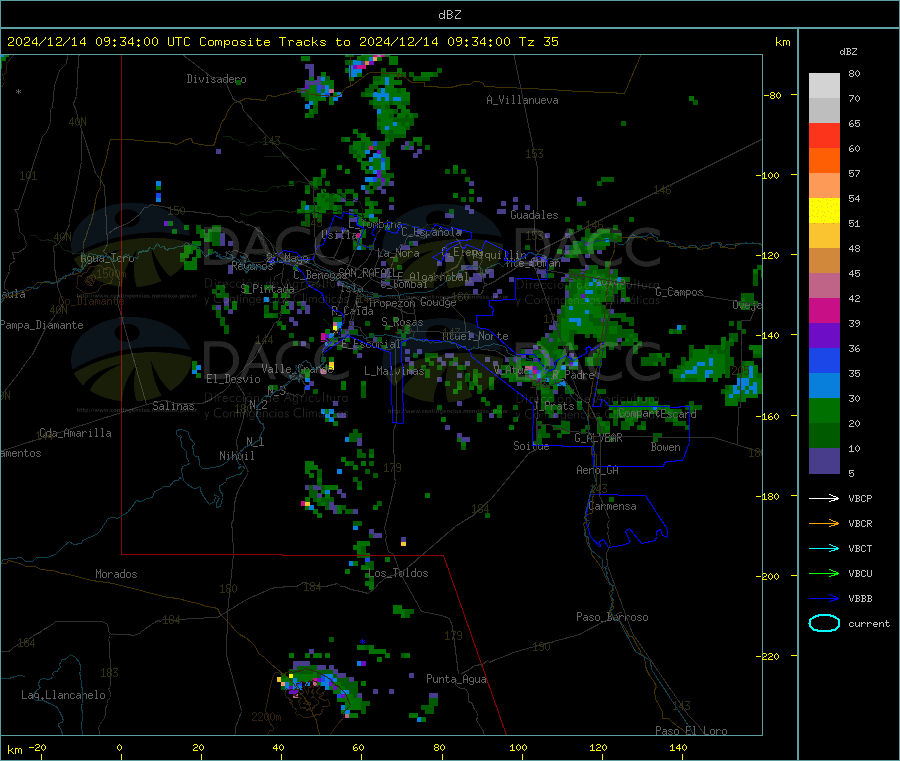
Task: Click the 'Gouage' map label
Action: coord(439,302)
